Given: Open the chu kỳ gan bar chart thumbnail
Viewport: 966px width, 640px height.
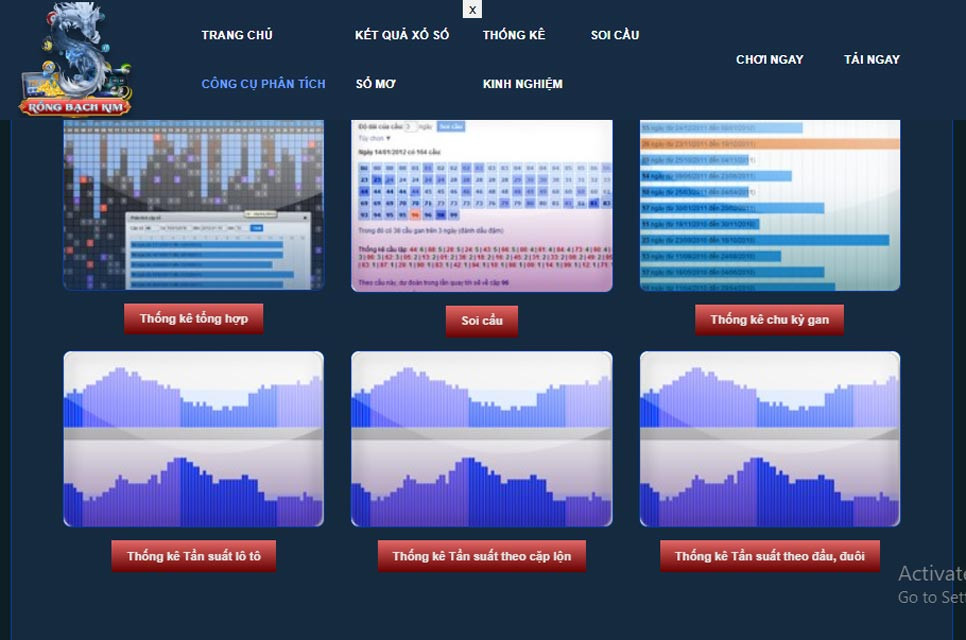Looking at the screenshot, I should [x=769, y=205].
